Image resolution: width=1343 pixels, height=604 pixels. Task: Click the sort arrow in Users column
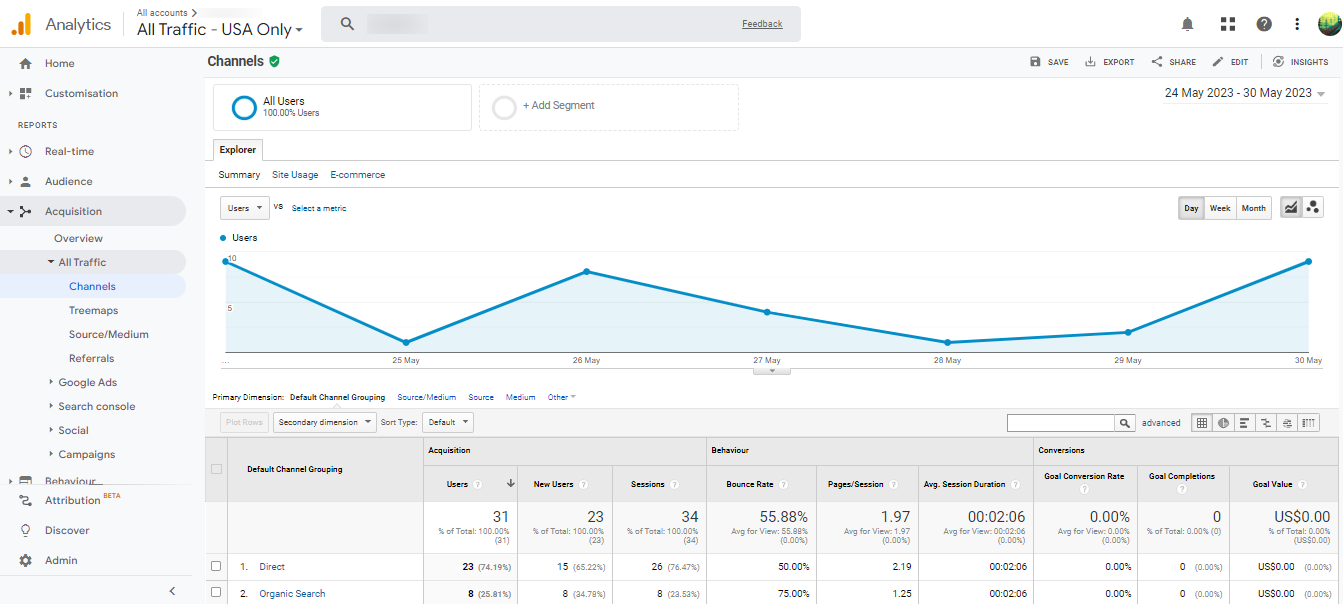[511, 484]
